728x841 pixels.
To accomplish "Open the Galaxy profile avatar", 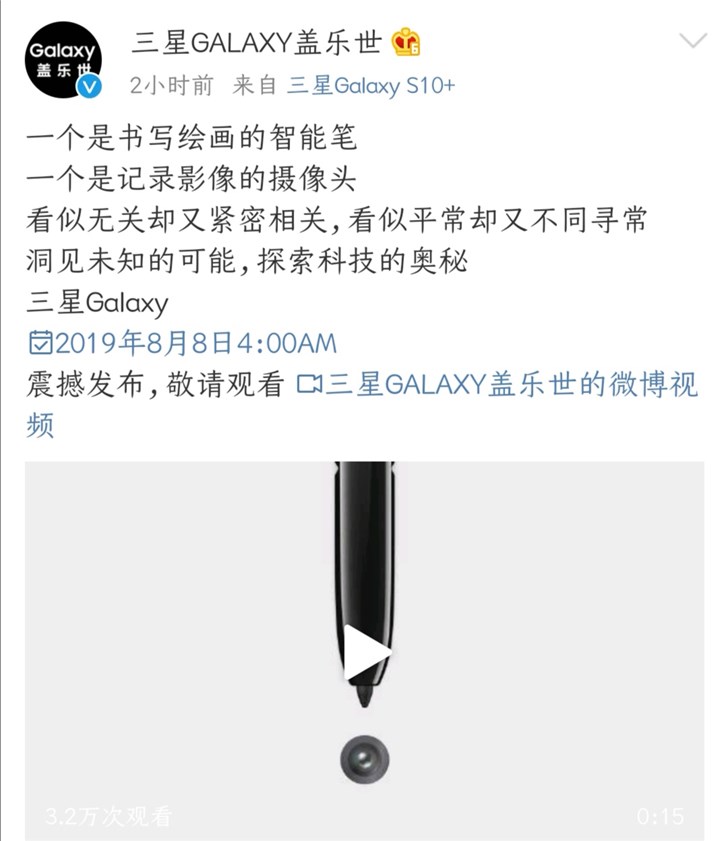I will [63, 60].
